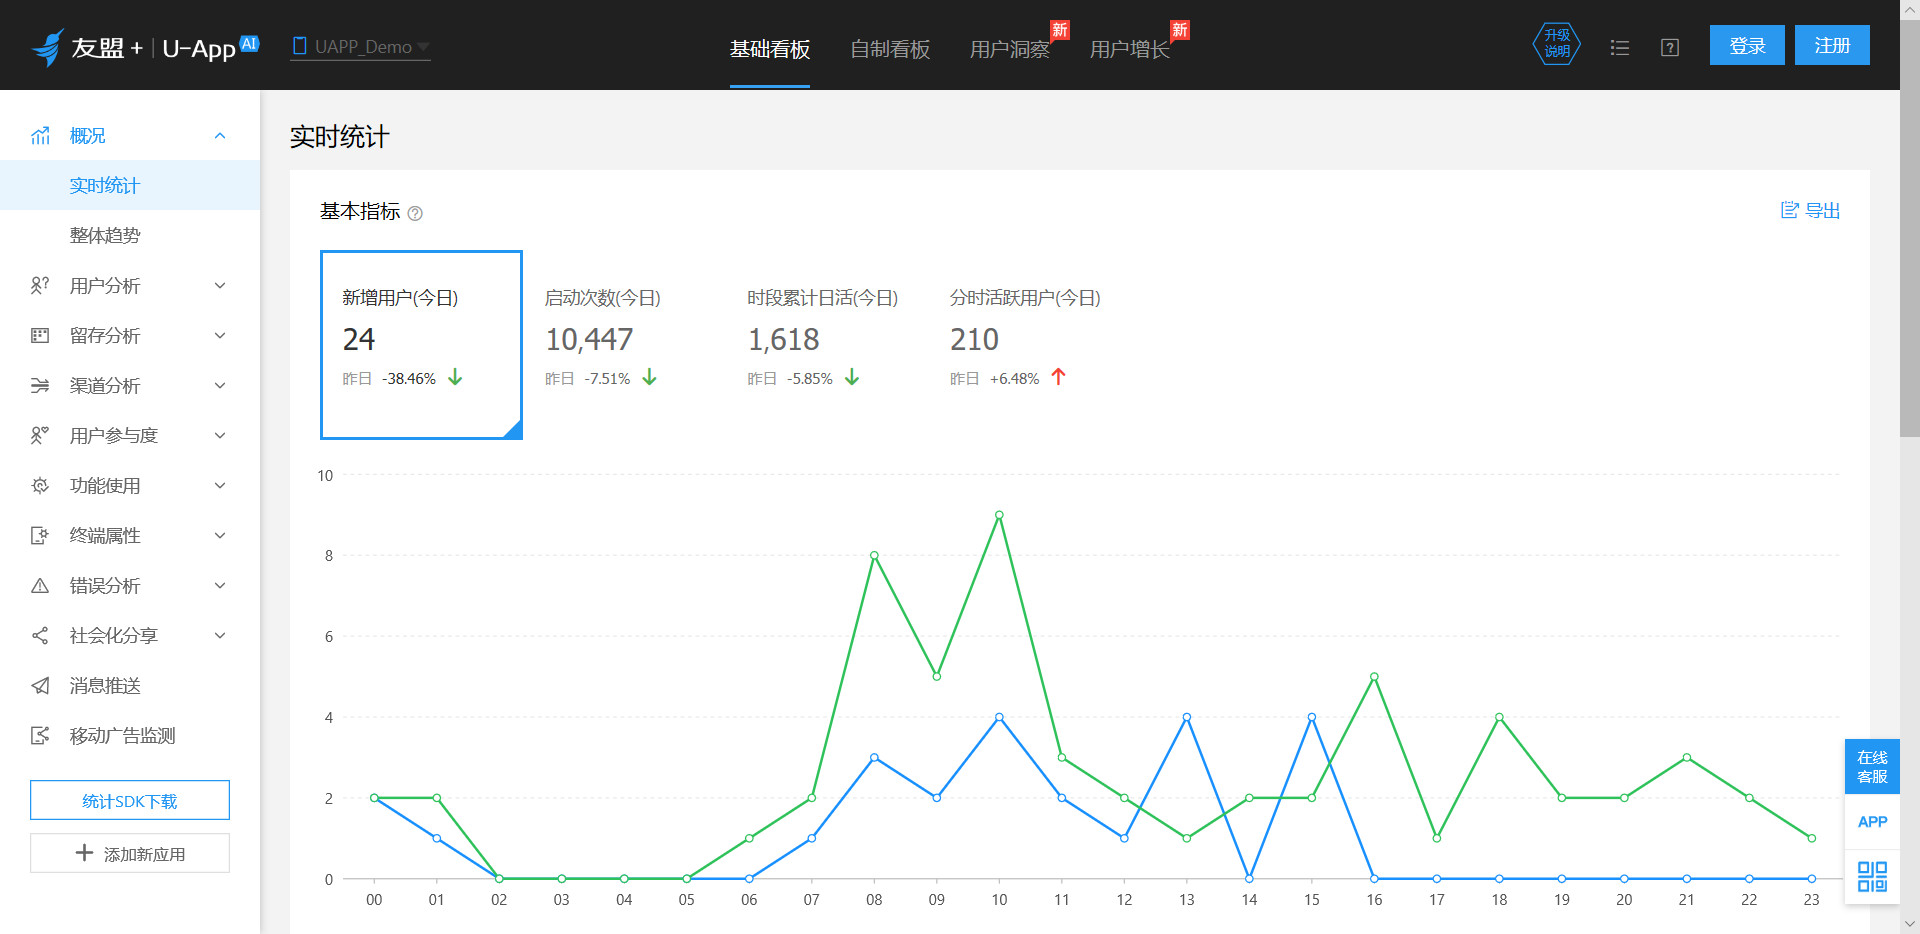The image size is (1920, 934).
Task: Click the 消息推送 paper plane icon
Action: 40,685
